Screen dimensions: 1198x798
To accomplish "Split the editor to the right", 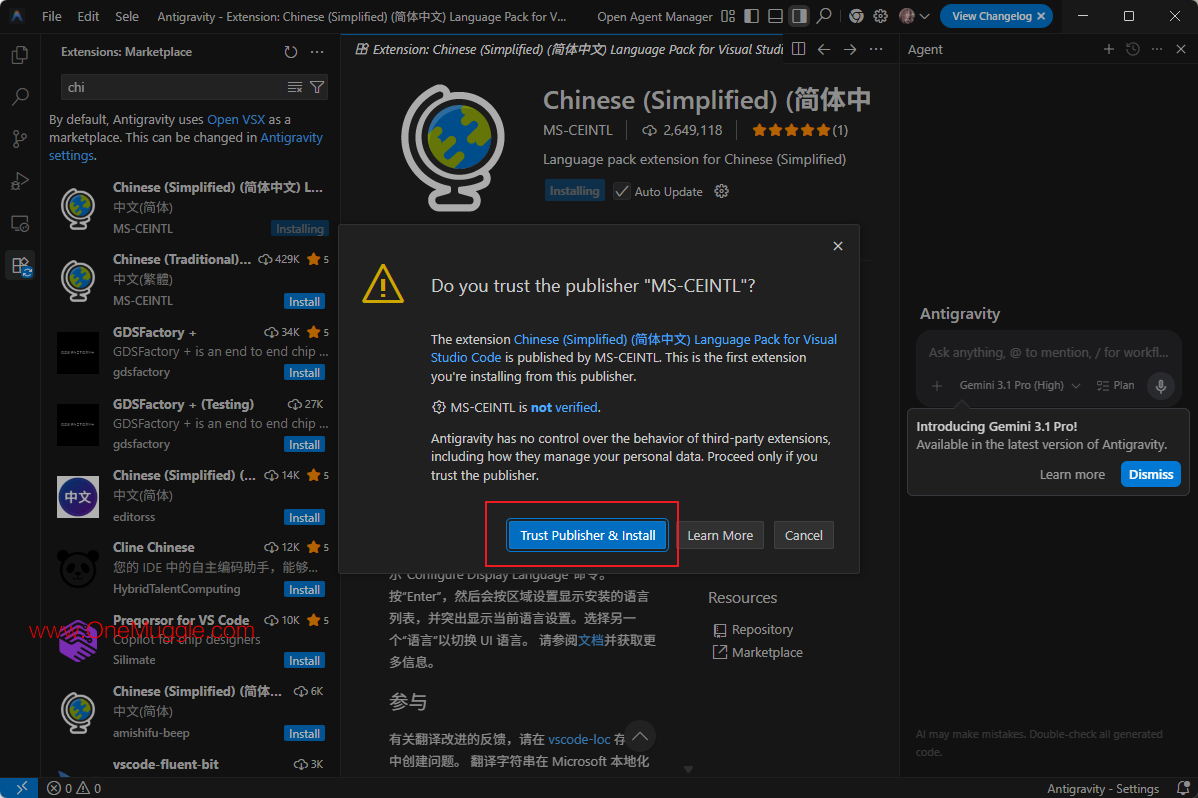I will click(x=798, y=49).
